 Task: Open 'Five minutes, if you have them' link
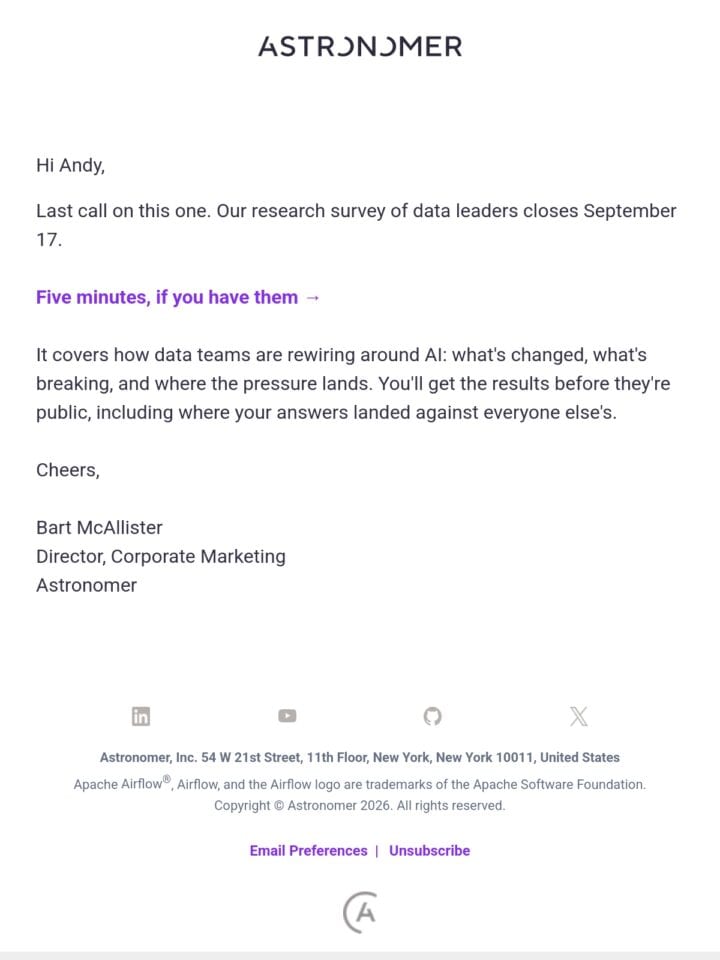(178, 298)
